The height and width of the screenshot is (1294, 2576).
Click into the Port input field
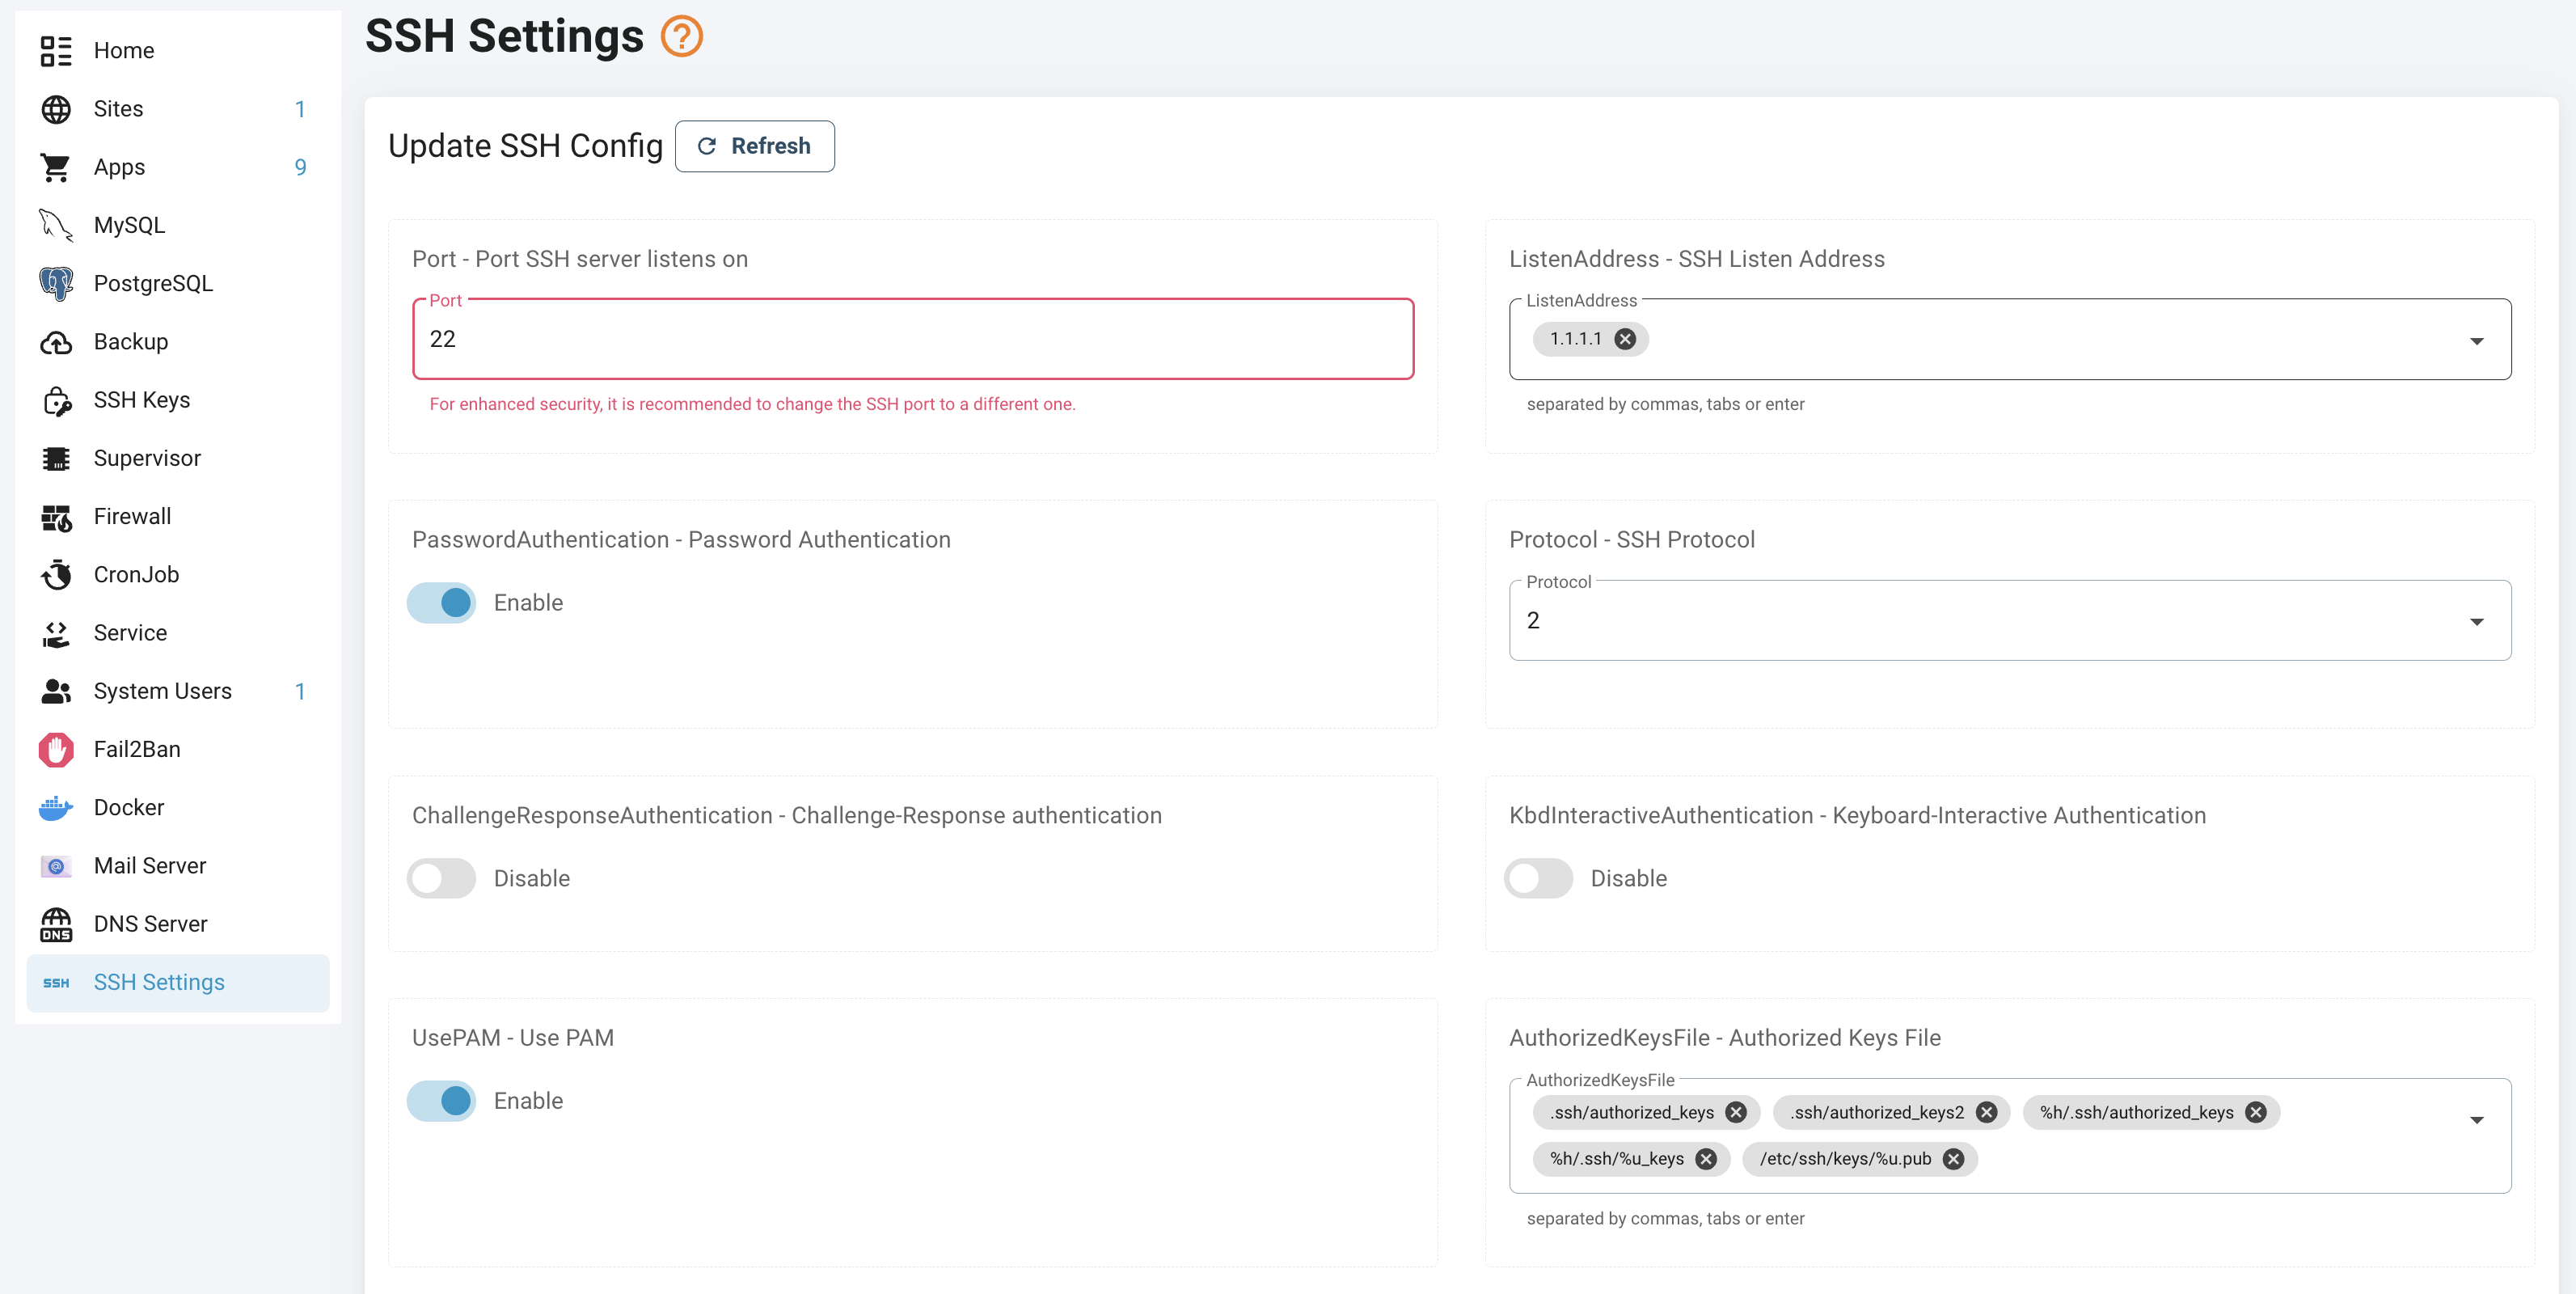tap(912, 339)
